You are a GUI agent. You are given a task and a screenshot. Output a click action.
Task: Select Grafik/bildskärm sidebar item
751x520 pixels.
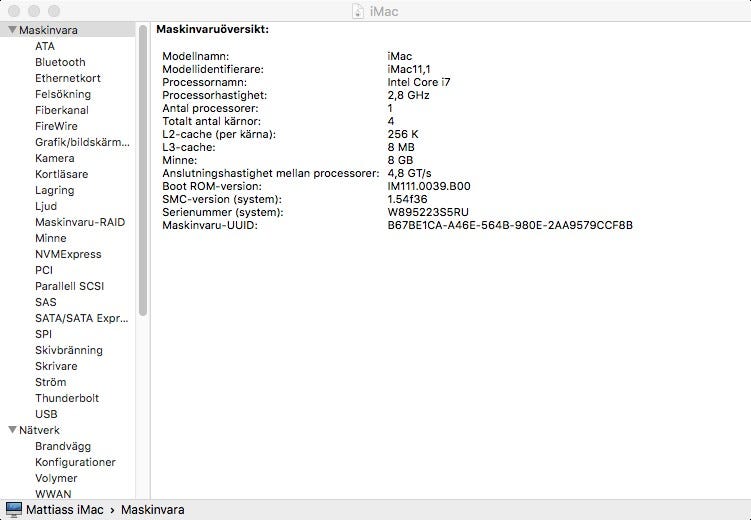[82, 142]
